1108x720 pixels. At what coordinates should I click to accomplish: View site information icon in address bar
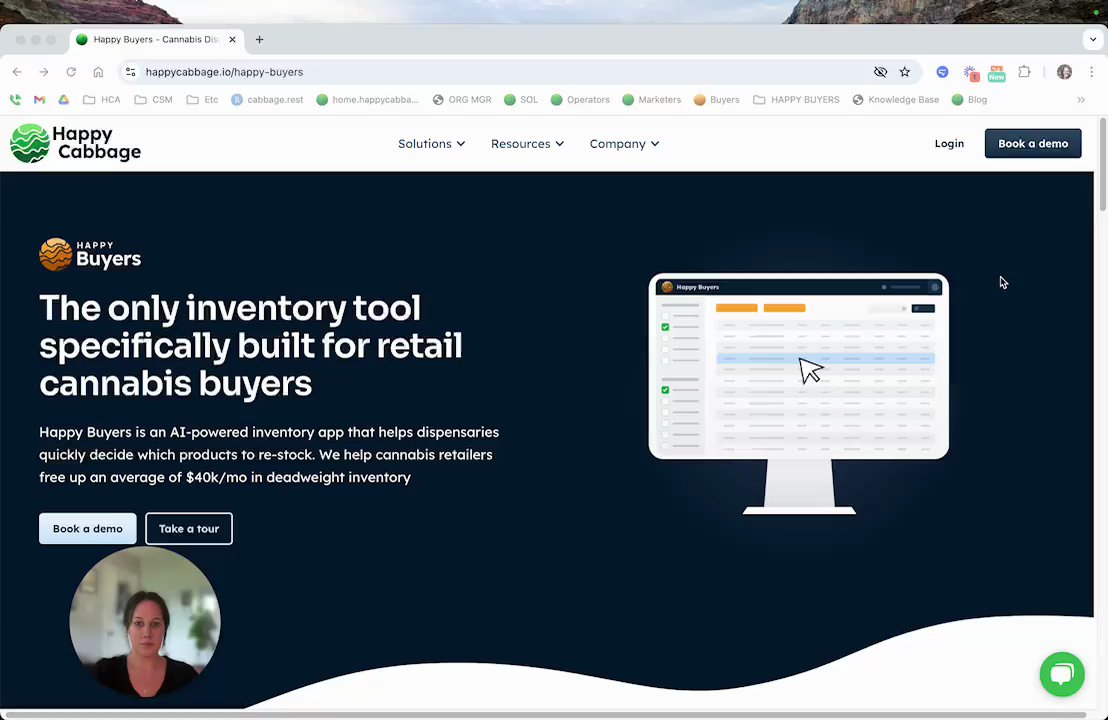coord(131,72)
